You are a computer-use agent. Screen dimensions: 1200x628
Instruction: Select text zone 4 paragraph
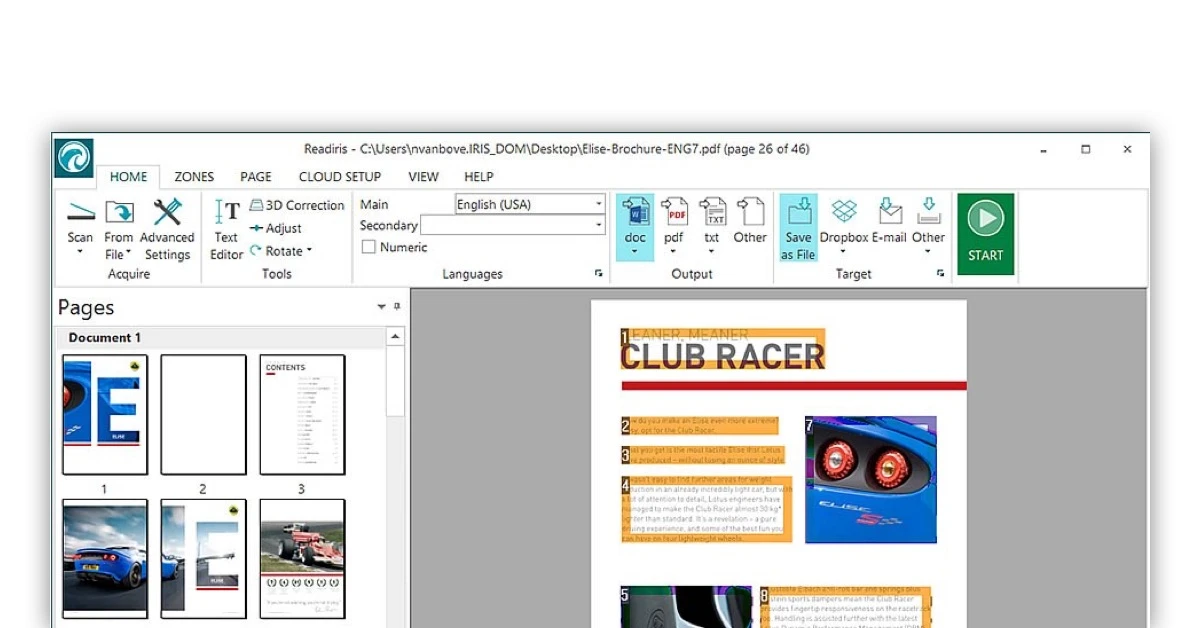[x=707, y=510]
